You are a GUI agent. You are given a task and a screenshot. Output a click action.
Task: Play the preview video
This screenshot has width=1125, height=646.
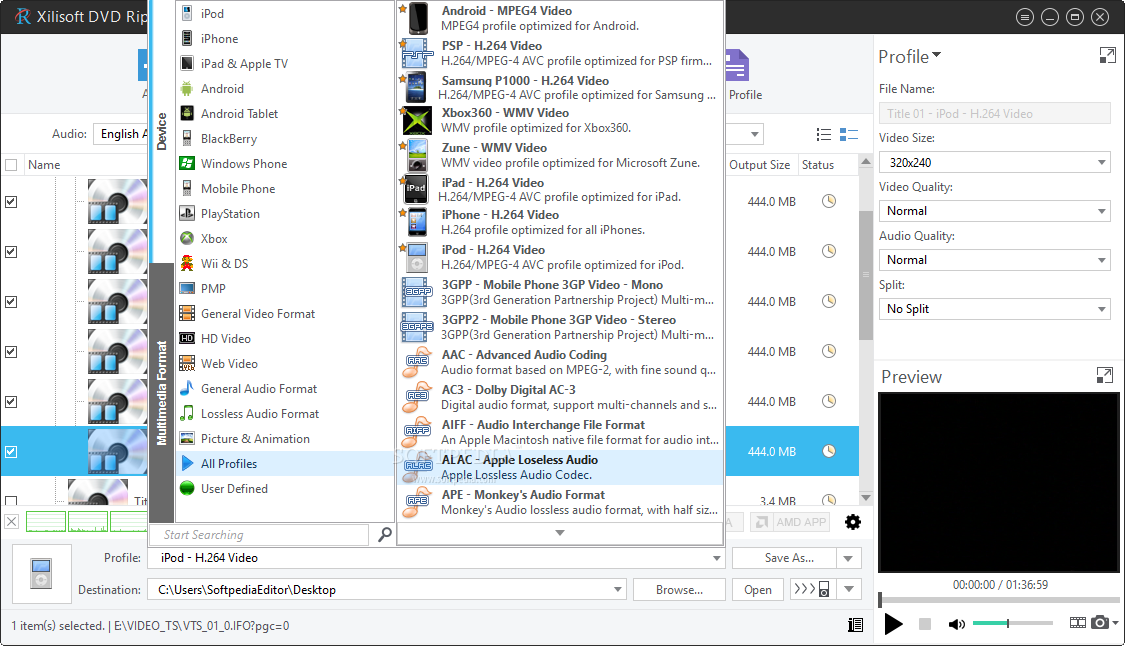pyautogui.click(x=893, y=624)
